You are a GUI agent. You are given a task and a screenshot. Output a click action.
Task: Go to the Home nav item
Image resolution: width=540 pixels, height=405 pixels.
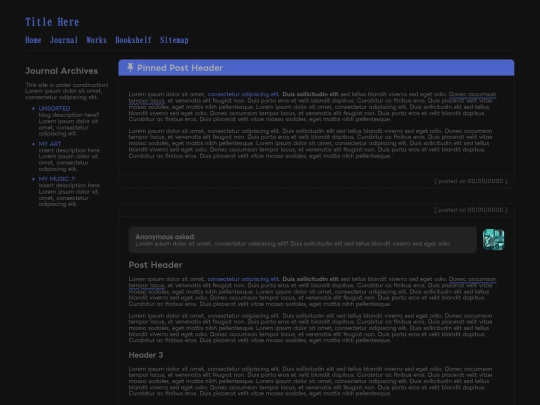[x=33, y=40]
